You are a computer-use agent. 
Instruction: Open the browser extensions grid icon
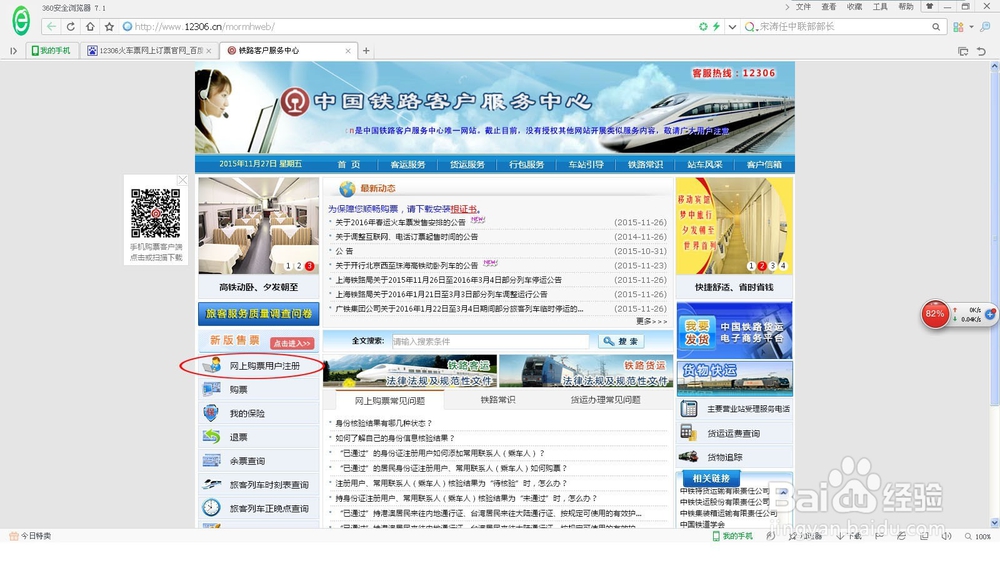958,27
